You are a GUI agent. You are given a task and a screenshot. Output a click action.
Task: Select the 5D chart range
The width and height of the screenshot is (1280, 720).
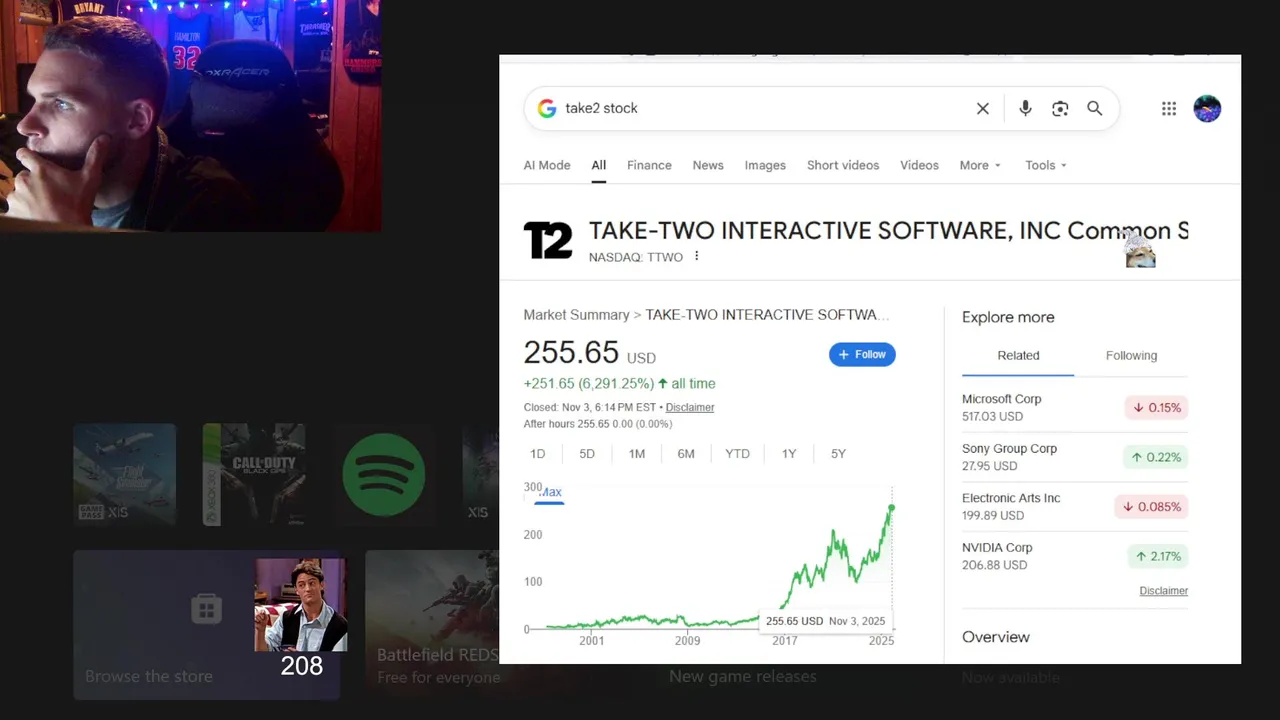click(587, 453)
